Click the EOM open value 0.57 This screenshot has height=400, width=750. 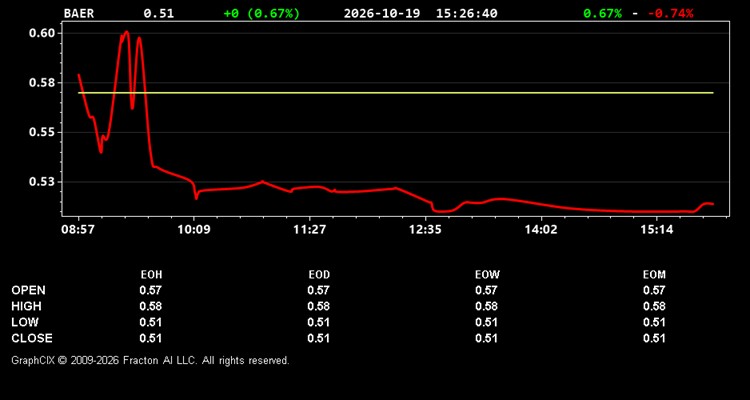pyautogui.click(x=654, y=290)
